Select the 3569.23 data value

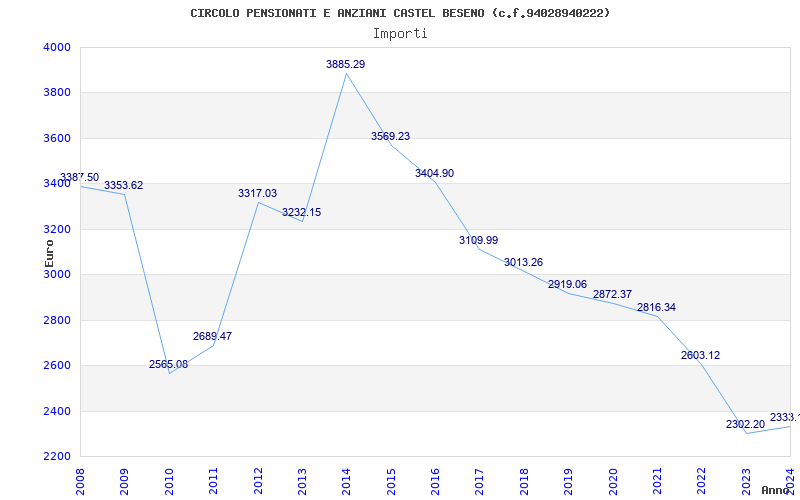[390, 136]
